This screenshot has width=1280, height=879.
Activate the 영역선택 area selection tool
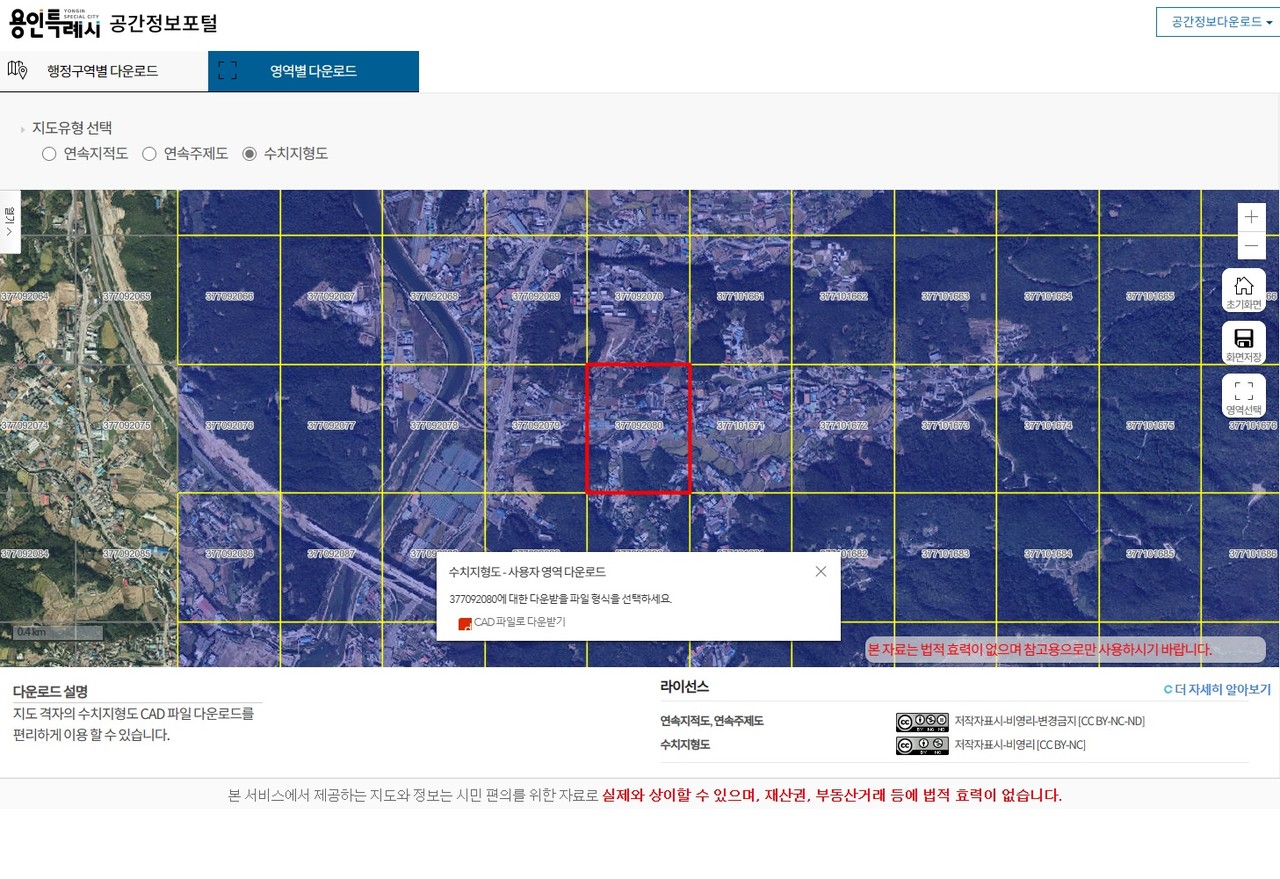[x=1243, y=395]
